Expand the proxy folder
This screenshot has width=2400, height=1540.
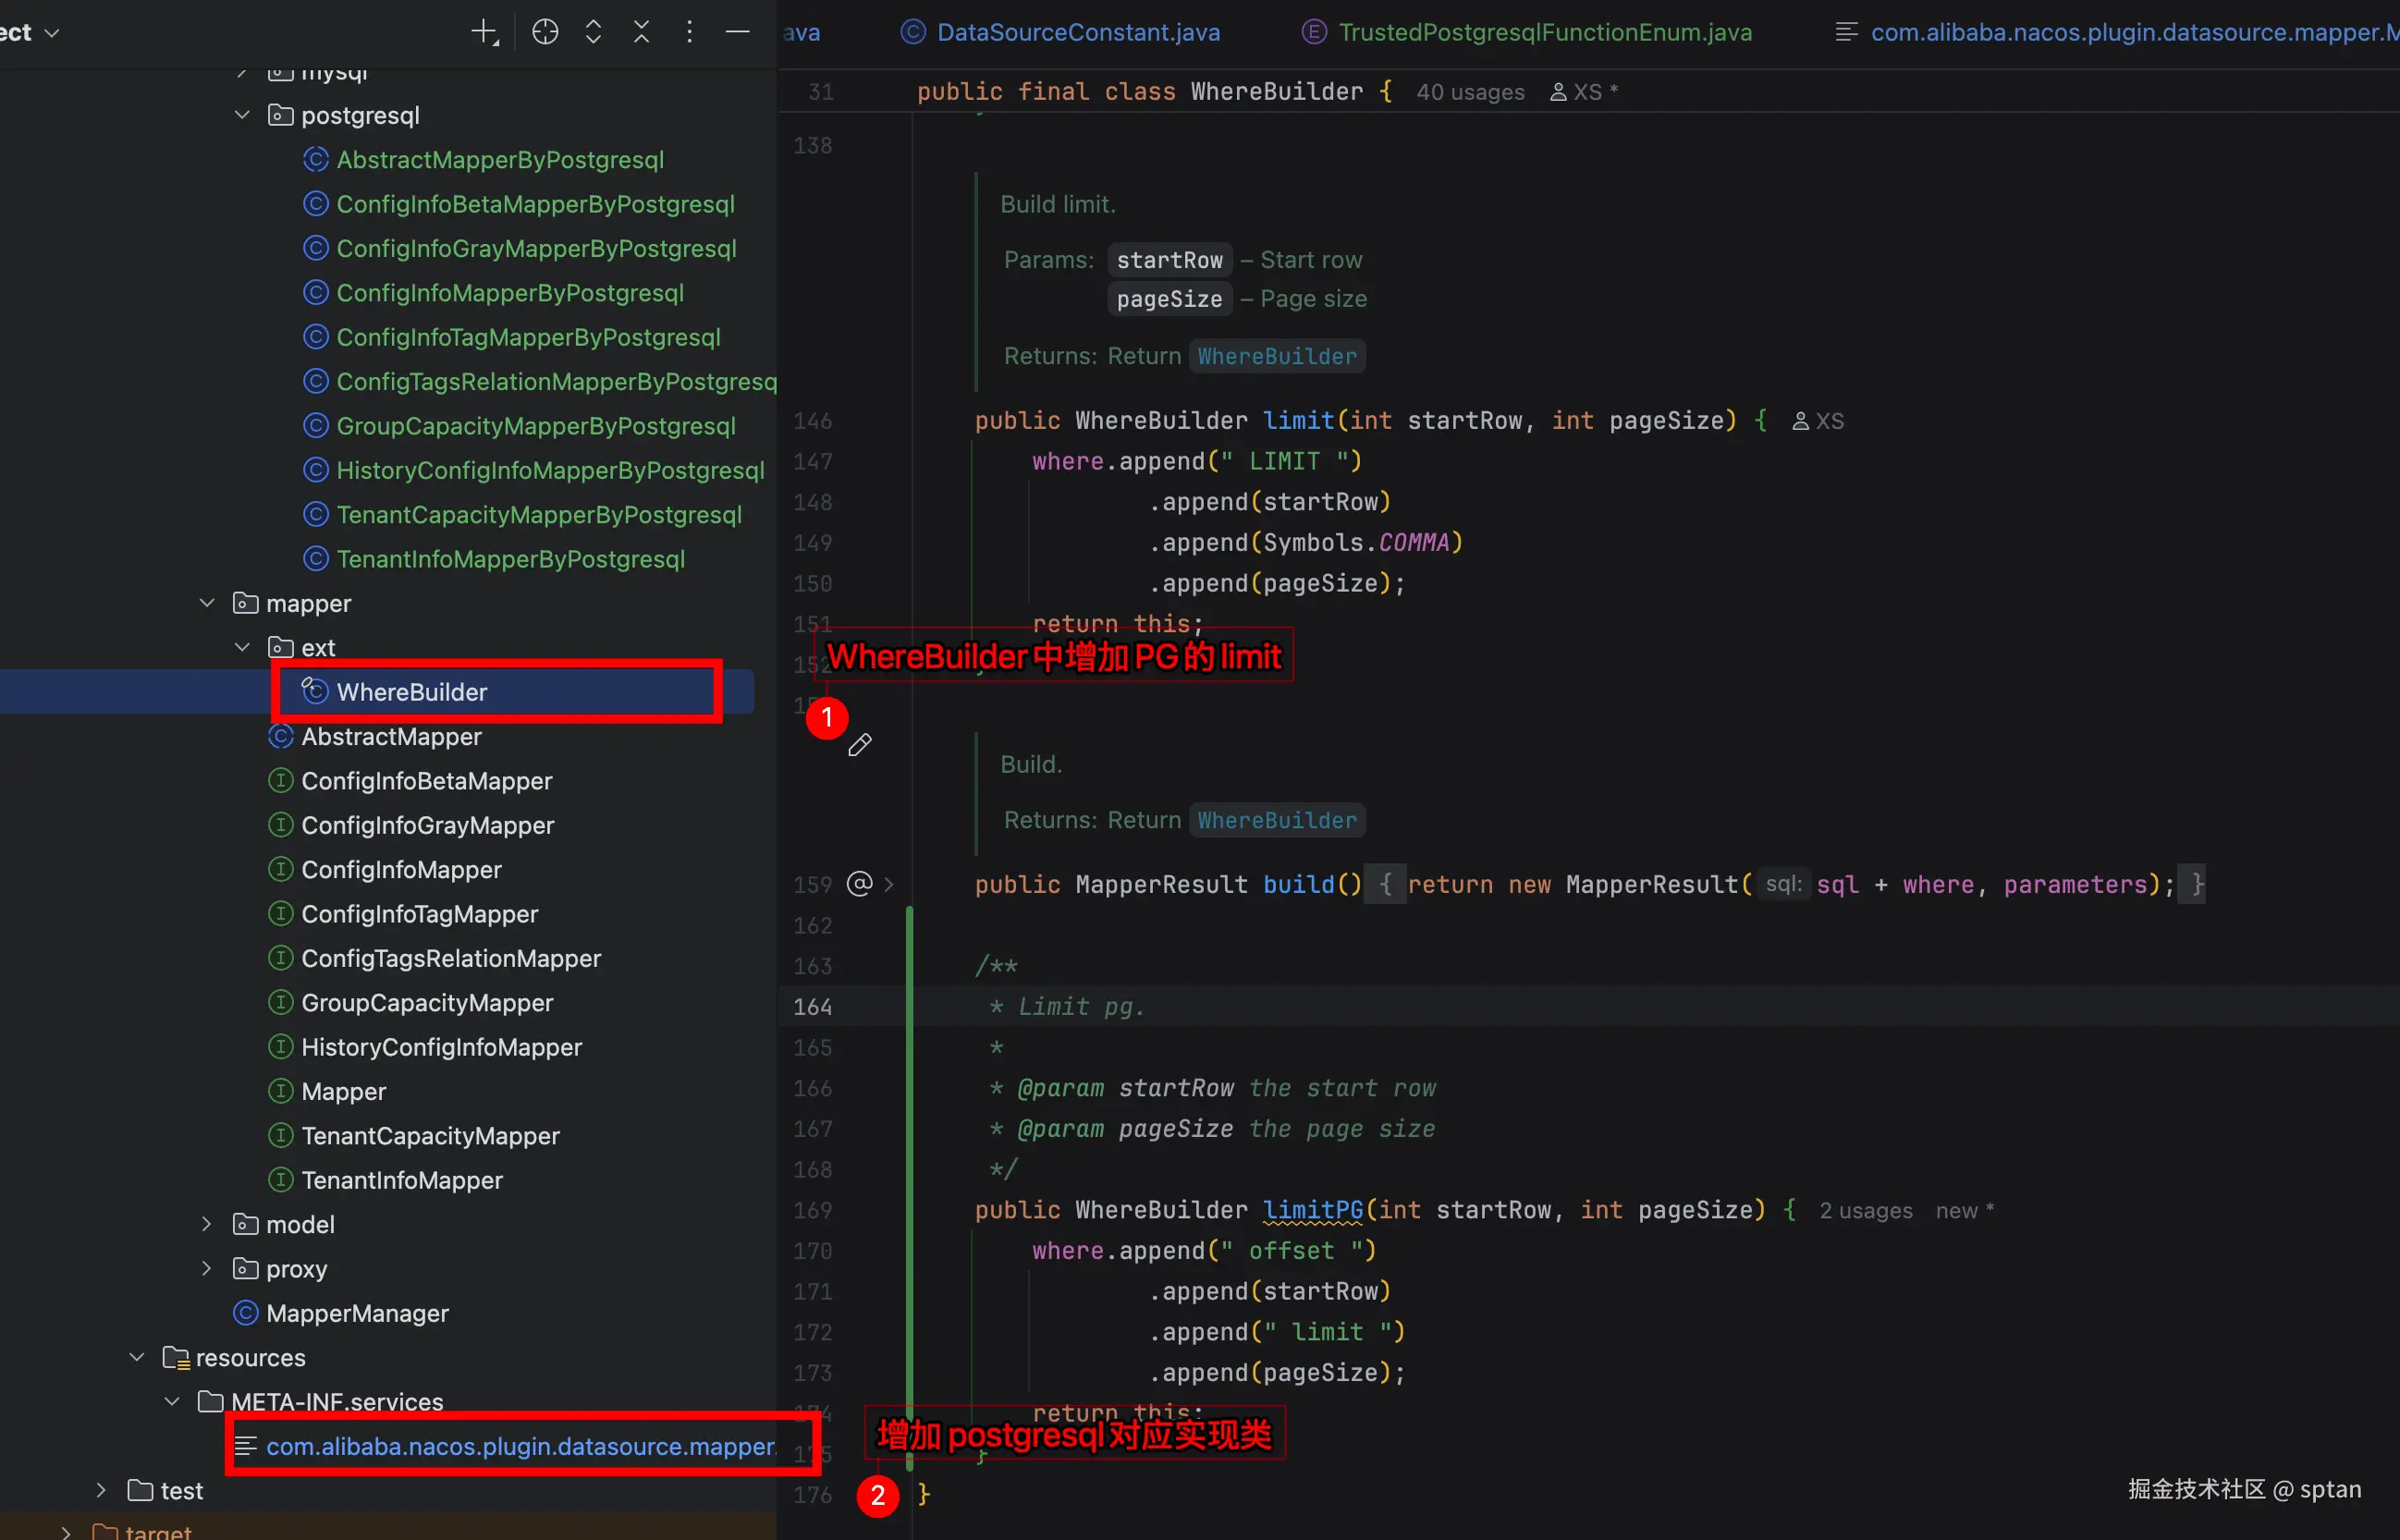pos(207,1268)
